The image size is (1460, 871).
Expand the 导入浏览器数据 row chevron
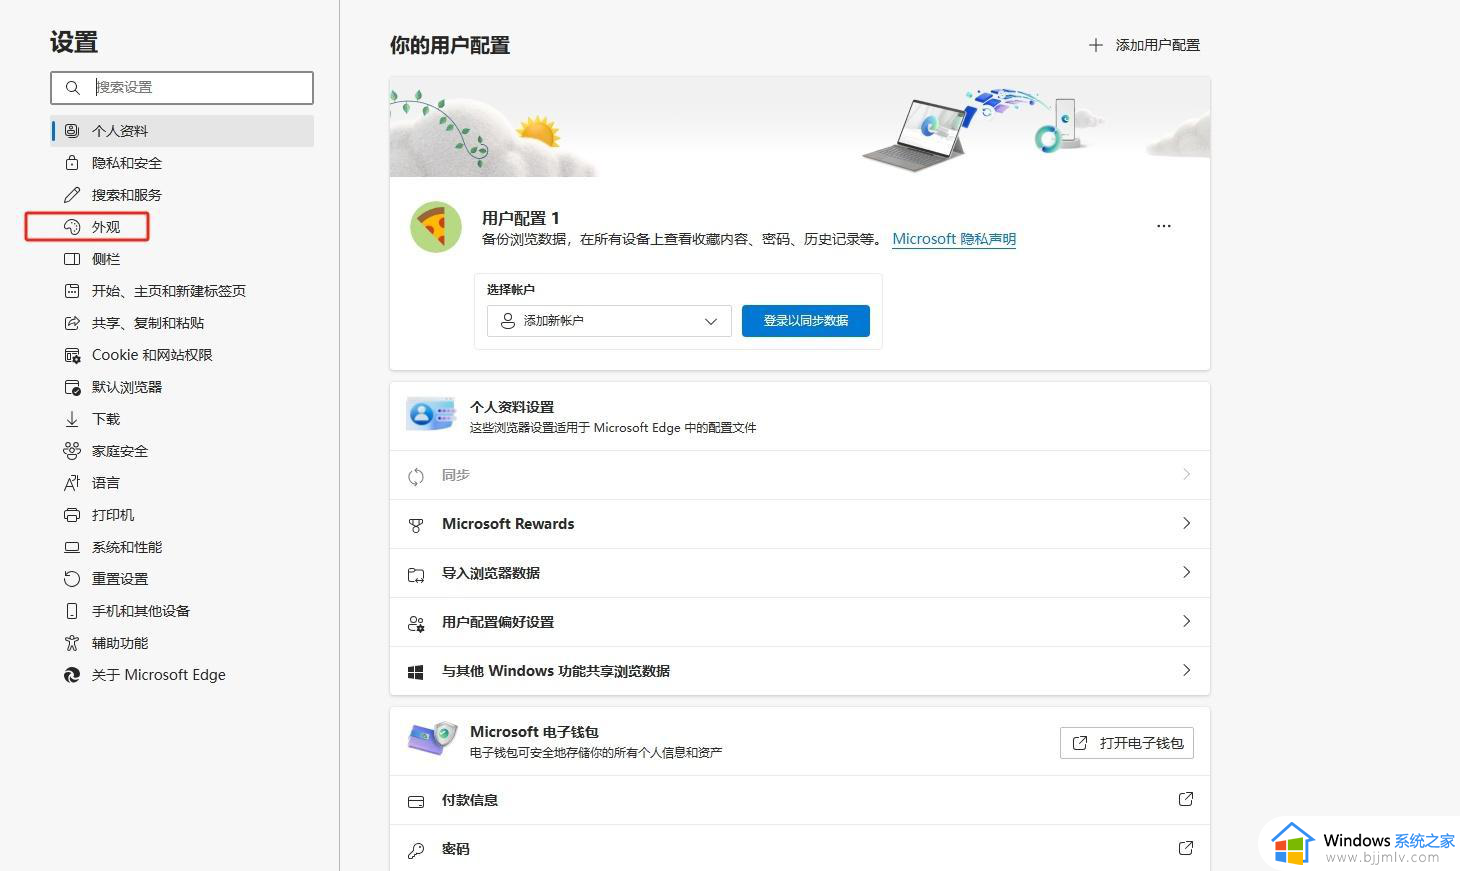pyautogui.click(x=1186, y=572)
